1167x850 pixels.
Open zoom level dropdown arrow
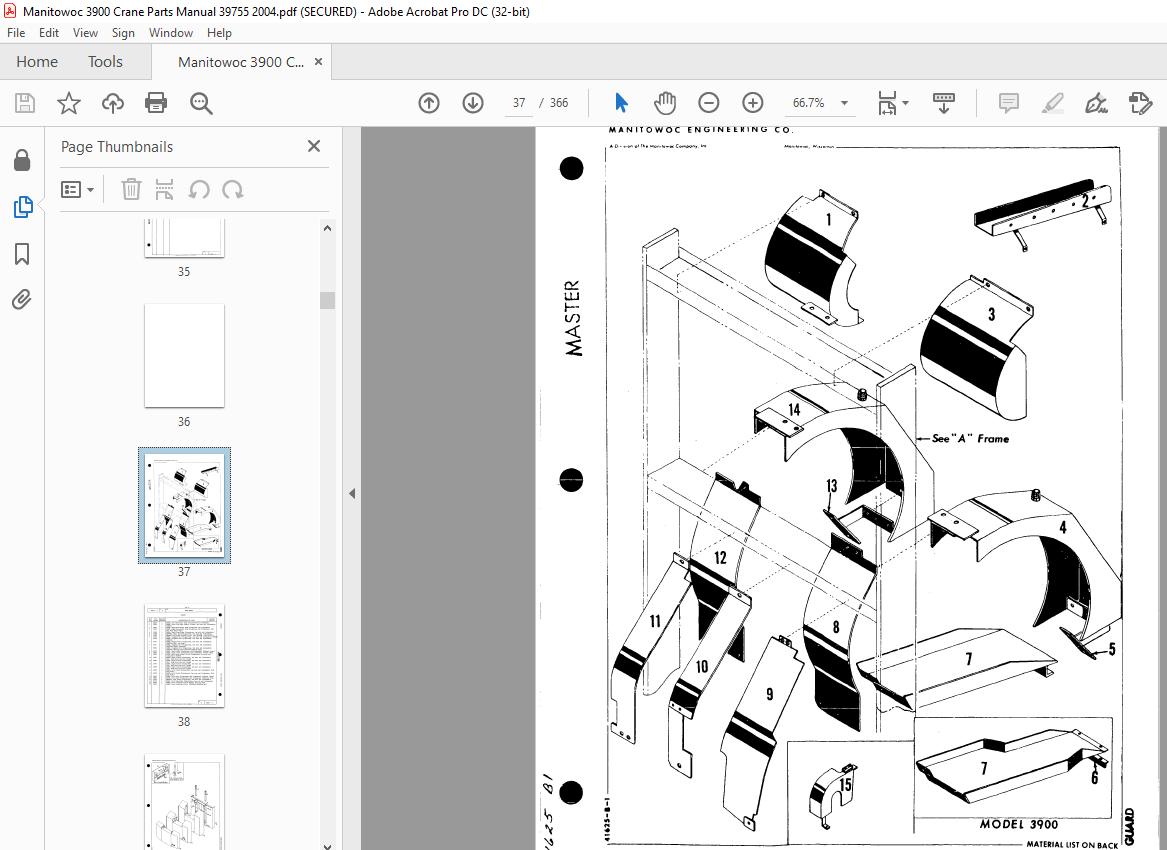(845, 103)
